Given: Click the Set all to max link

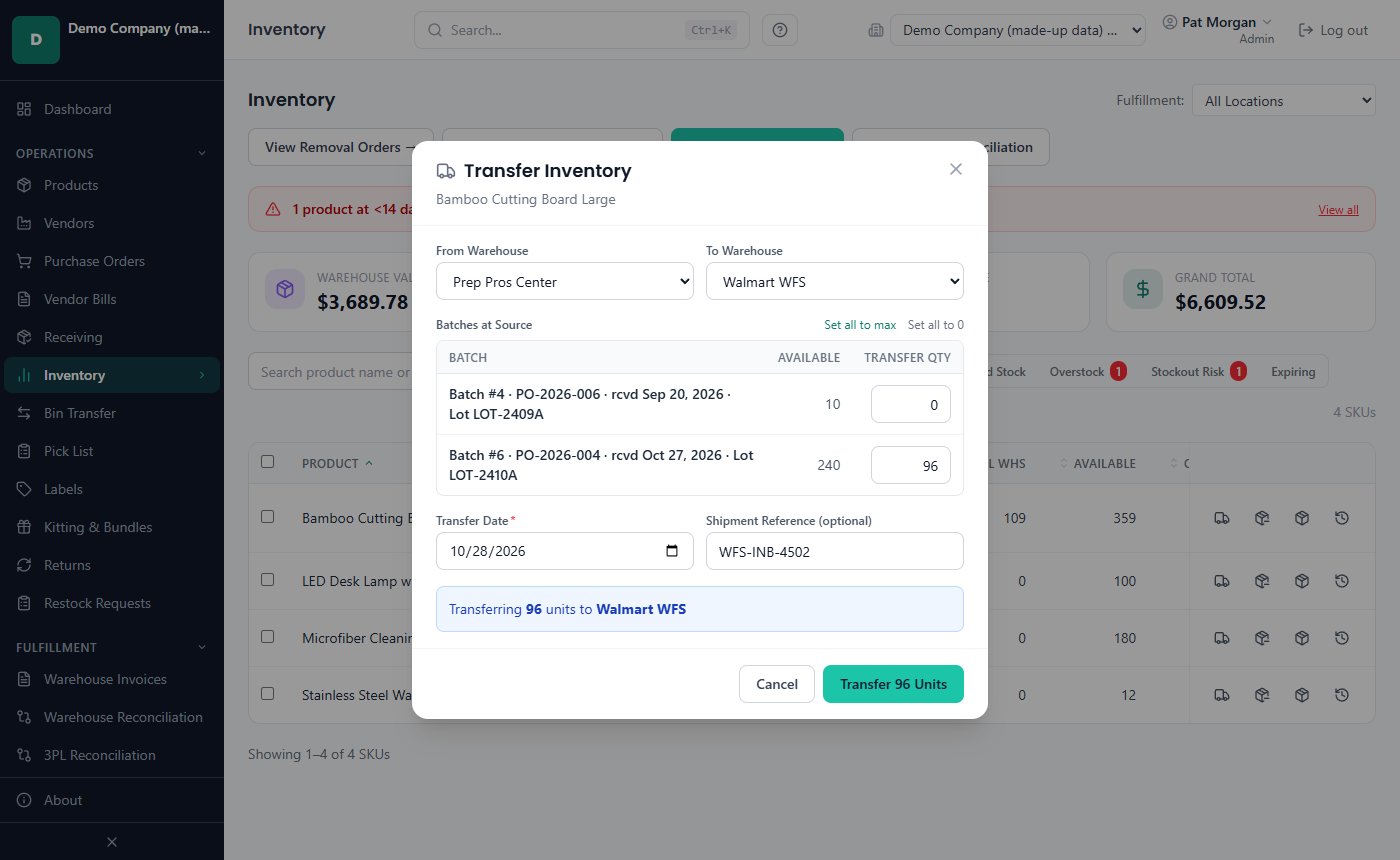Looking at the screenshot, I should (x=860, y=325).
